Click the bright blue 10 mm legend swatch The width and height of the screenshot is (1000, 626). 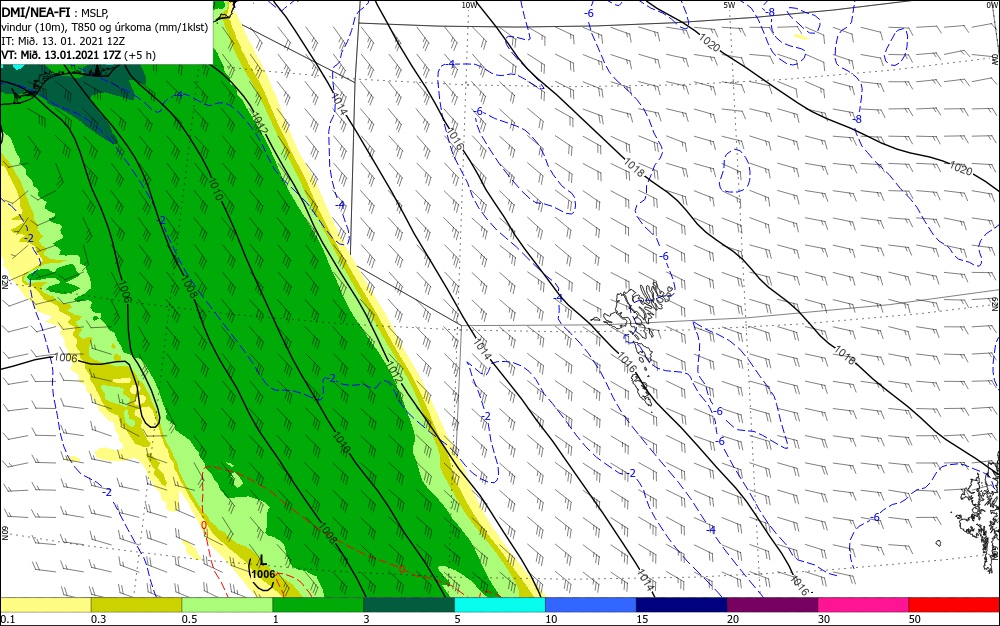click(591, 605)
